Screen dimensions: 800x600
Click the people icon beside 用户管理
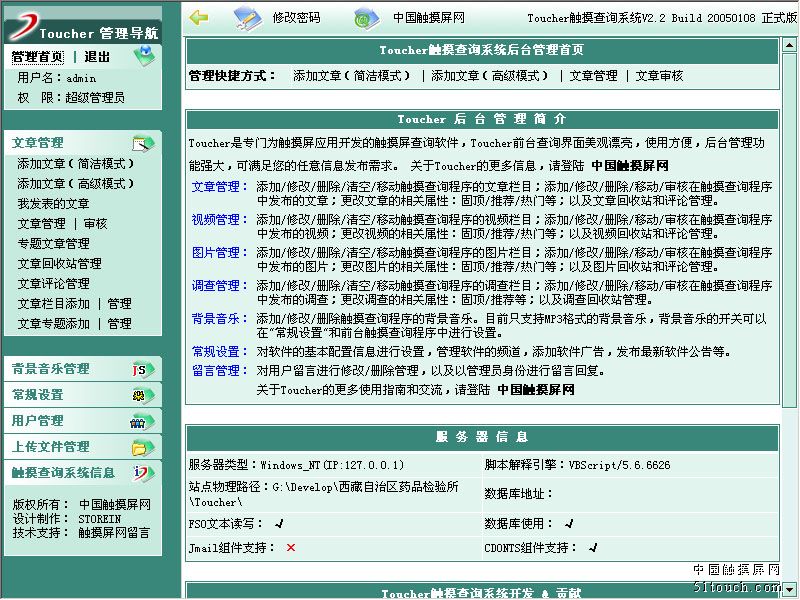pyautogui.click(x=143, y=421)
